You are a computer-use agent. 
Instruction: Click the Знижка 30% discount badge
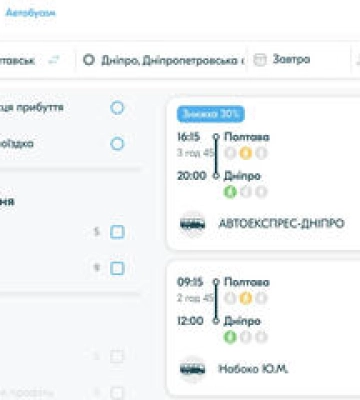[x=211, y=114]
